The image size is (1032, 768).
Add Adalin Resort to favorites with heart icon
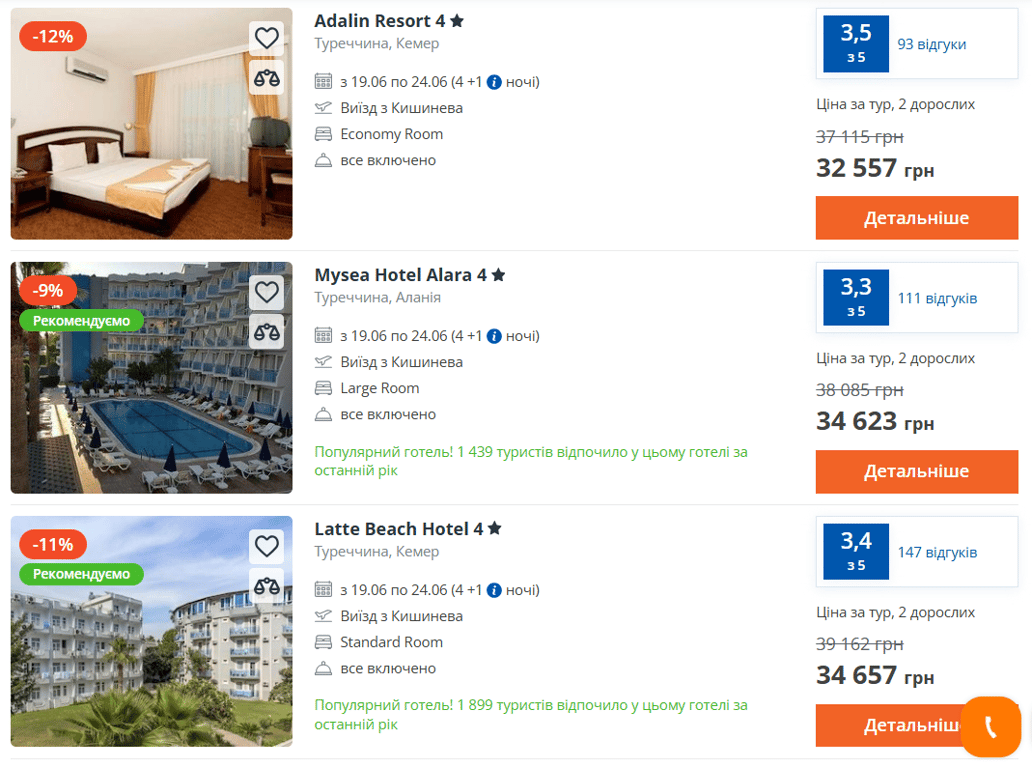(x=266, y=38)
